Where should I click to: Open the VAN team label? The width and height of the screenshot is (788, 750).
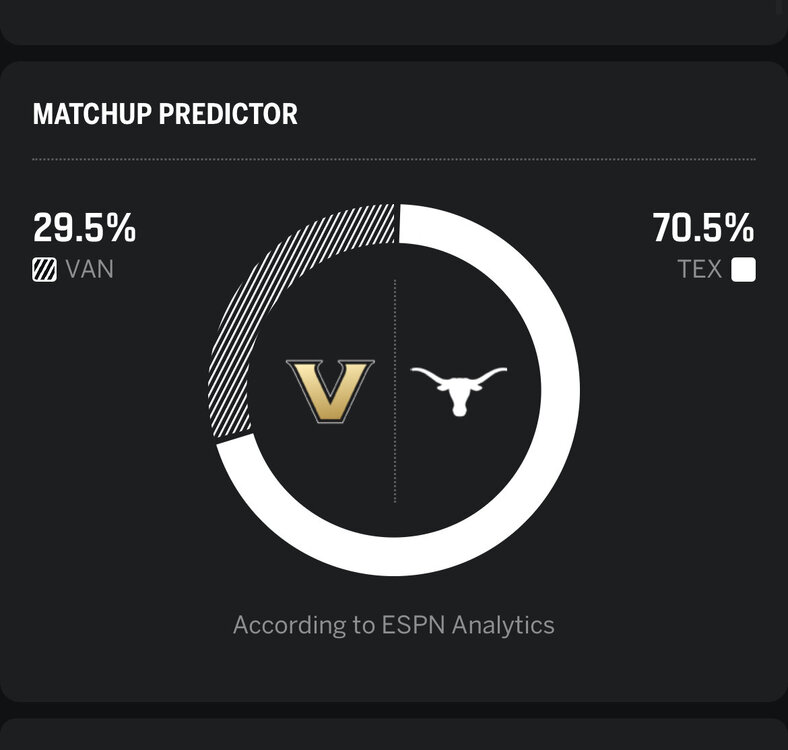click(x=89, y=269)
